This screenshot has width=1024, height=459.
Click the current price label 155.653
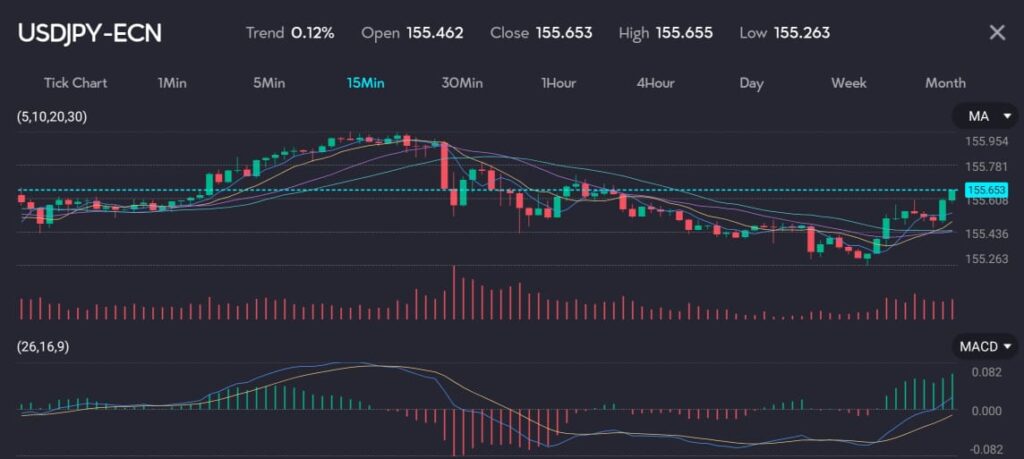point(987,190)
